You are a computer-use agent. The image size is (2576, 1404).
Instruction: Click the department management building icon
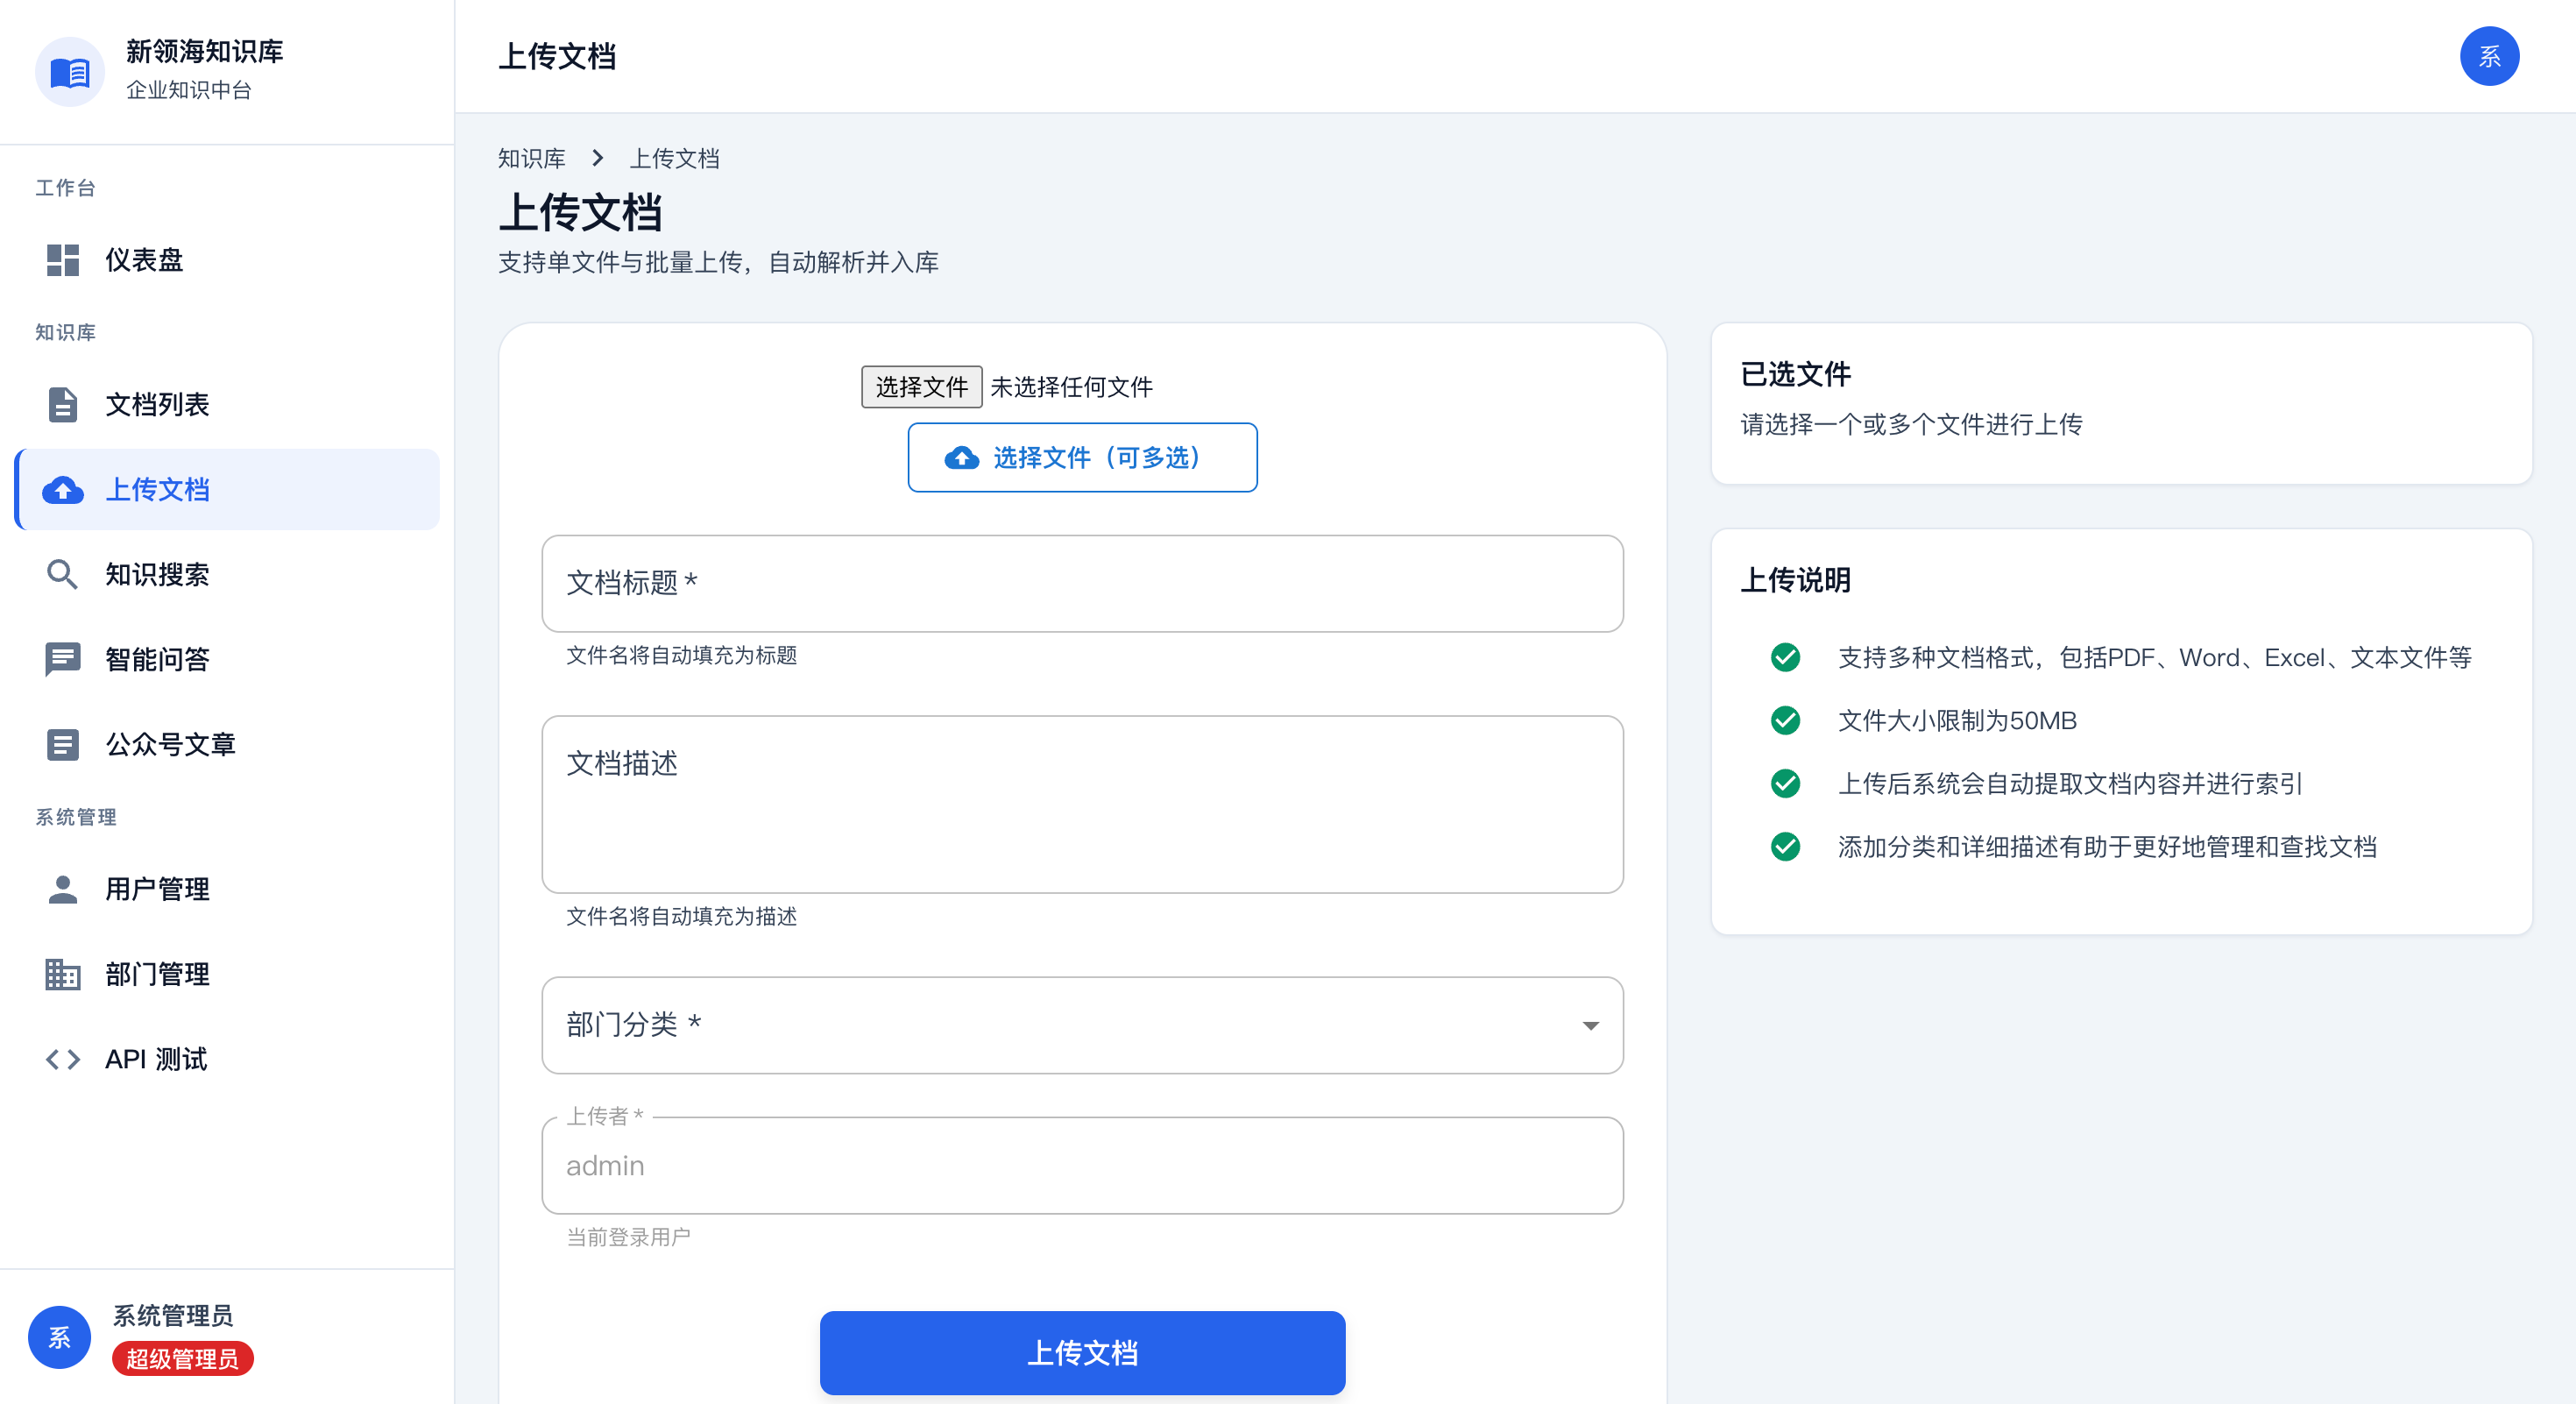tap(62, 974)
